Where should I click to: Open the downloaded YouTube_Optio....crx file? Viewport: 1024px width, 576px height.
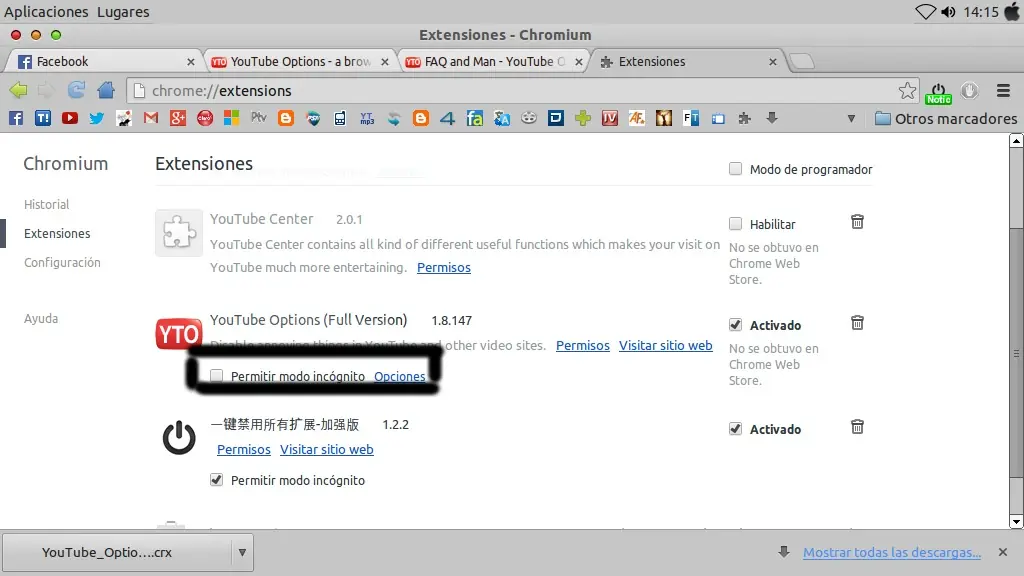click(x=118, y=552)
